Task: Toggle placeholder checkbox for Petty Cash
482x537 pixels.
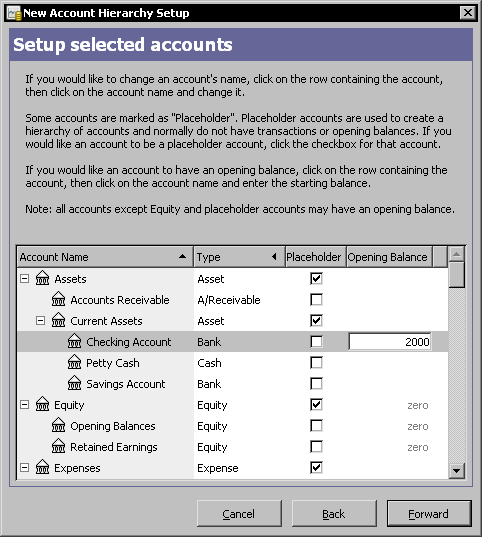Action: point(316,362)
